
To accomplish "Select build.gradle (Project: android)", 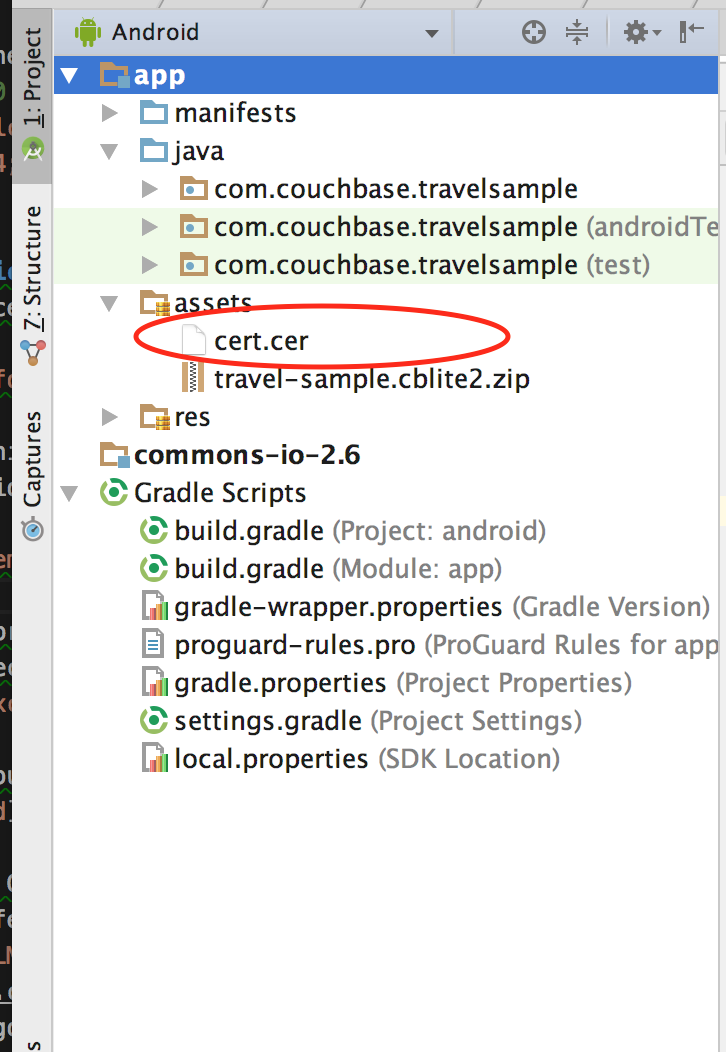I will (360, 531).
